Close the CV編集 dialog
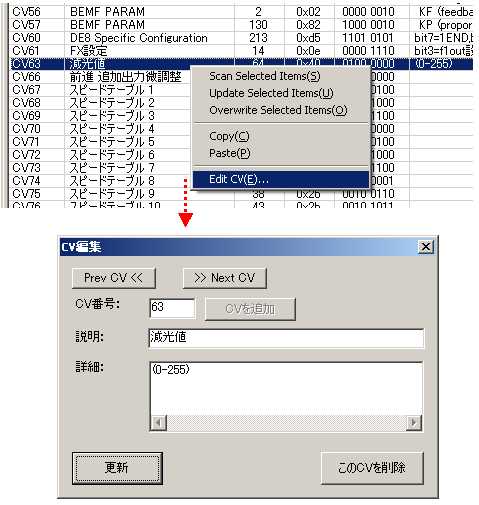This screenshot has height=505, width=479. (x=426, y=247)
